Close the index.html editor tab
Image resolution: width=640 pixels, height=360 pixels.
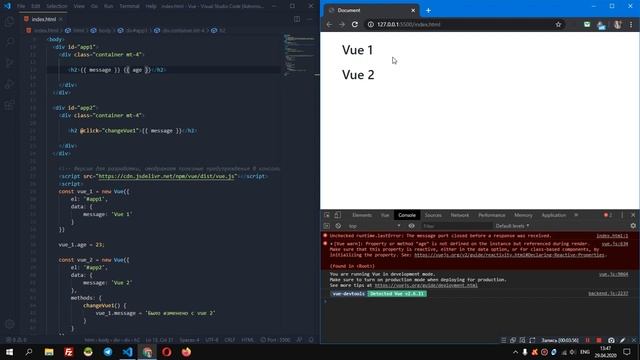pyautogui.click(x=61, y=19)
